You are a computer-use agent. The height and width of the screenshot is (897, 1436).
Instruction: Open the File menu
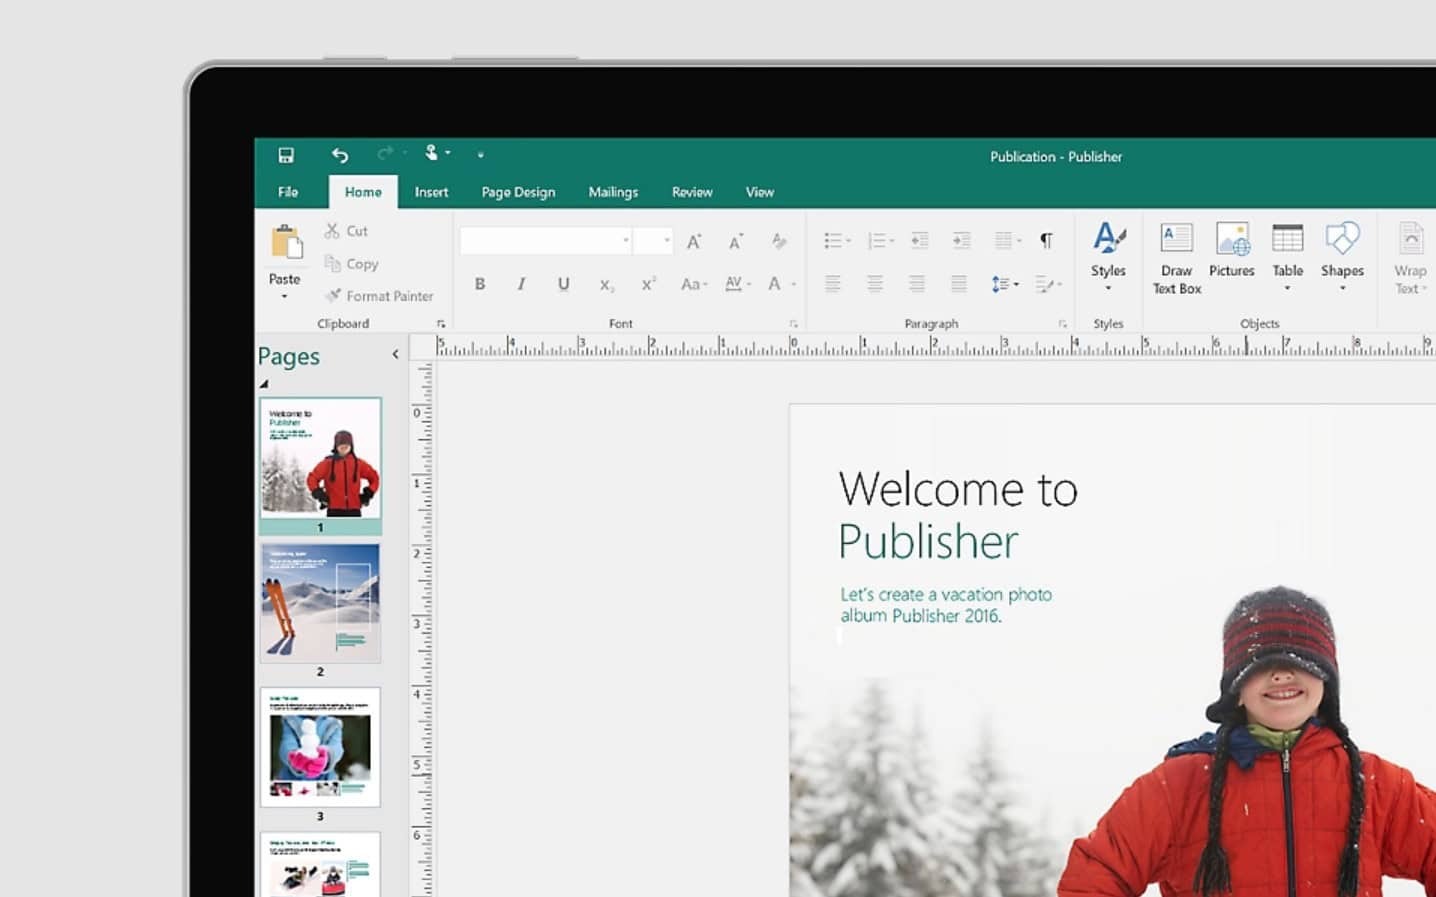point(288,192)
